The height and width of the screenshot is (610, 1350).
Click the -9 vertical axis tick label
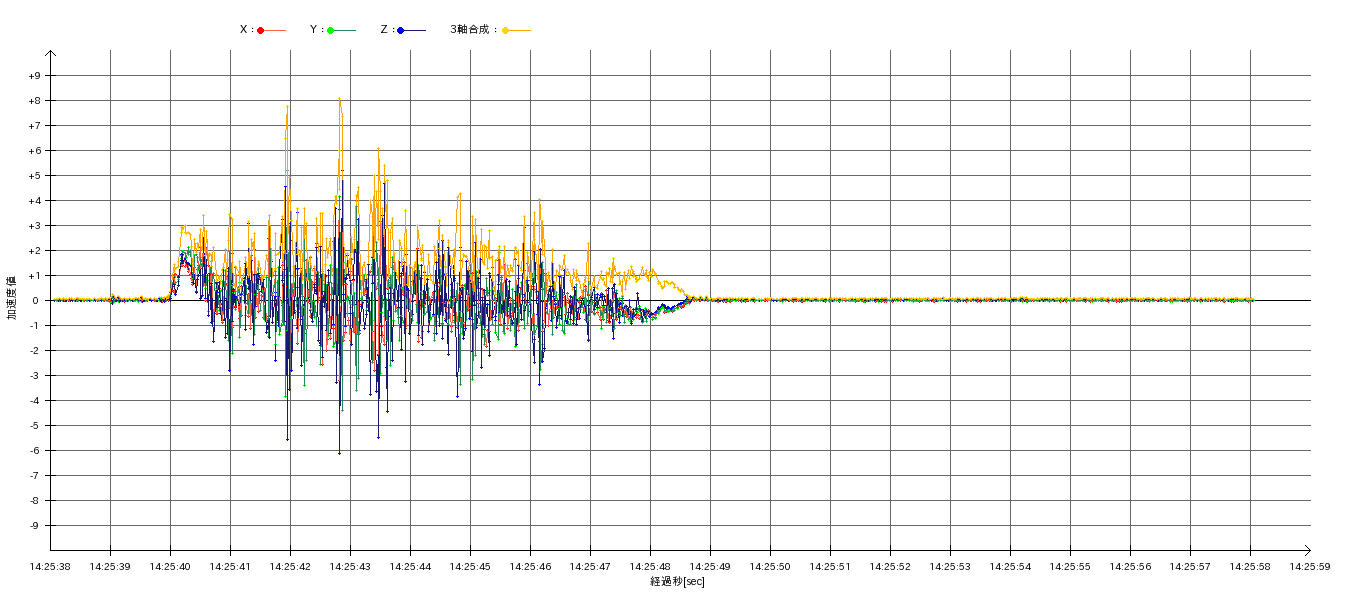pos(35,526)
